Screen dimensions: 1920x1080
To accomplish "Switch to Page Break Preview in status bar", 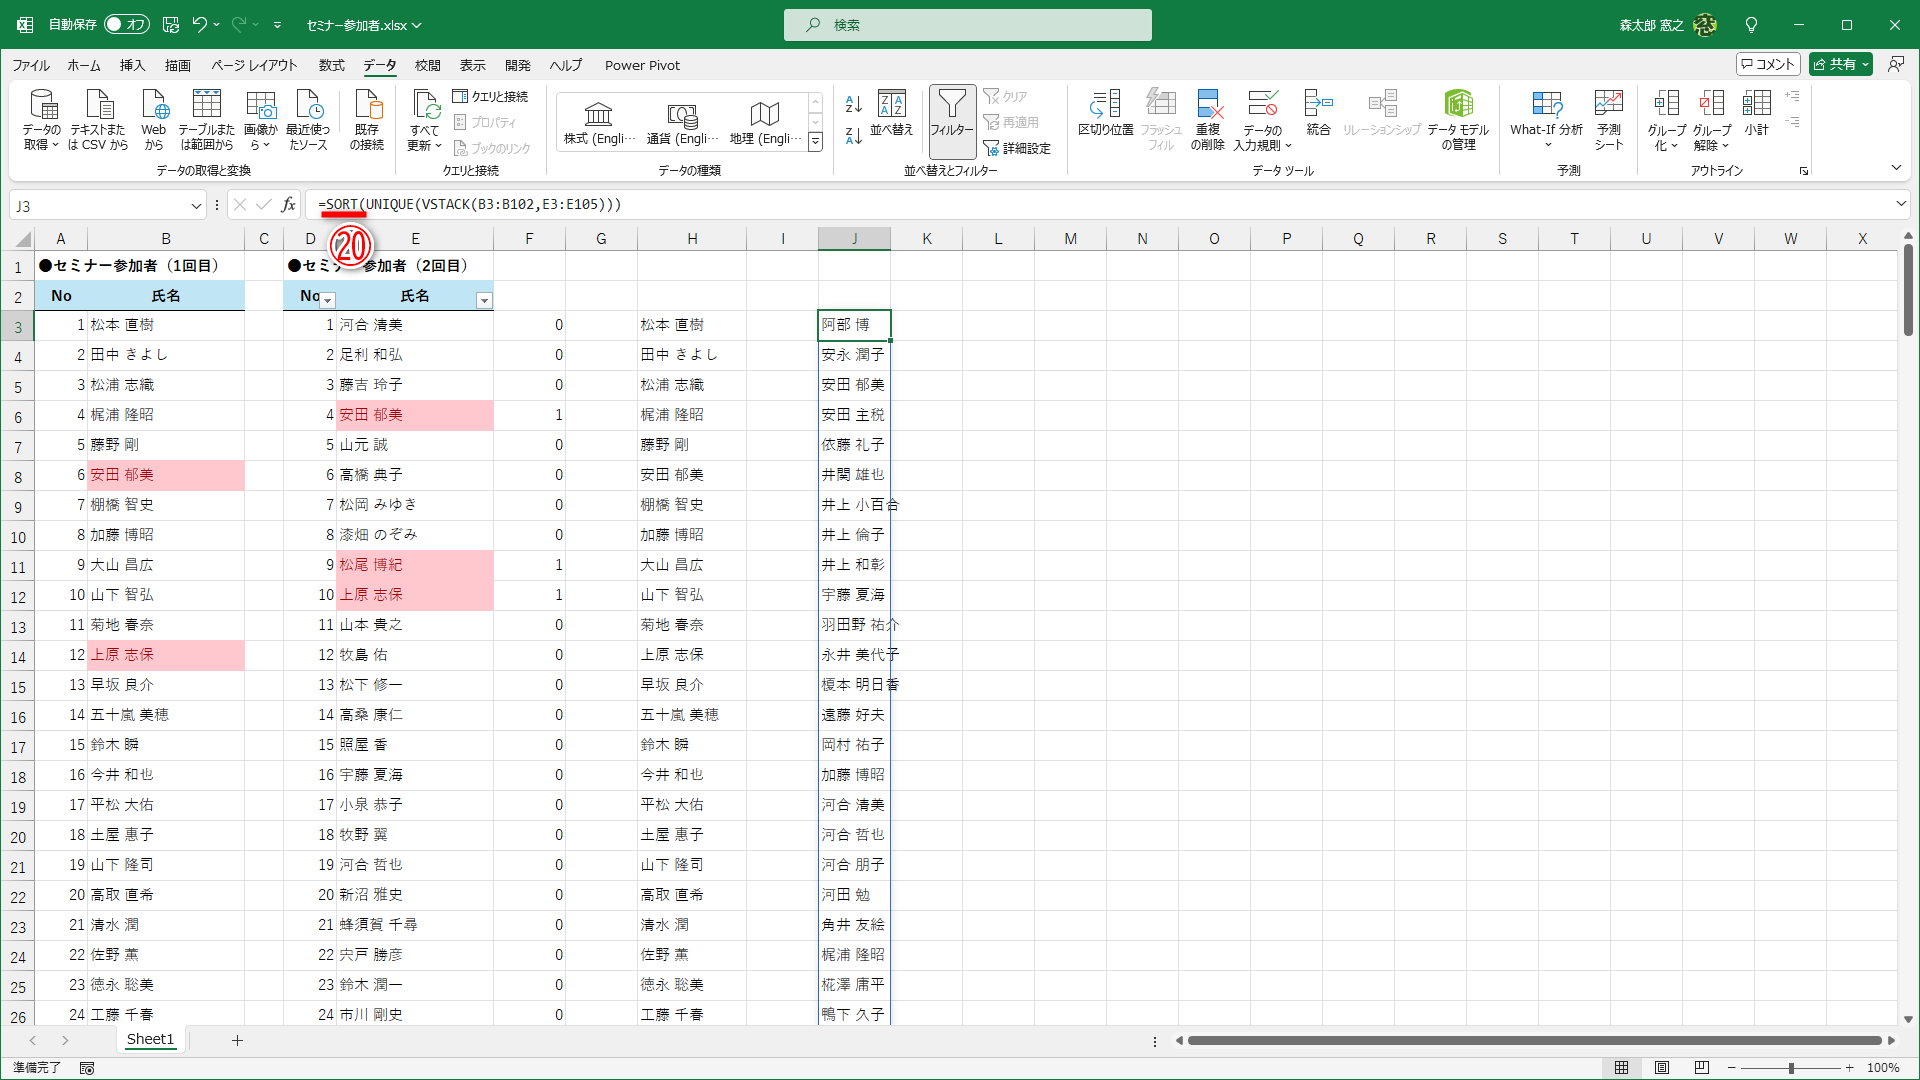I will [x=1701, y=1068].
